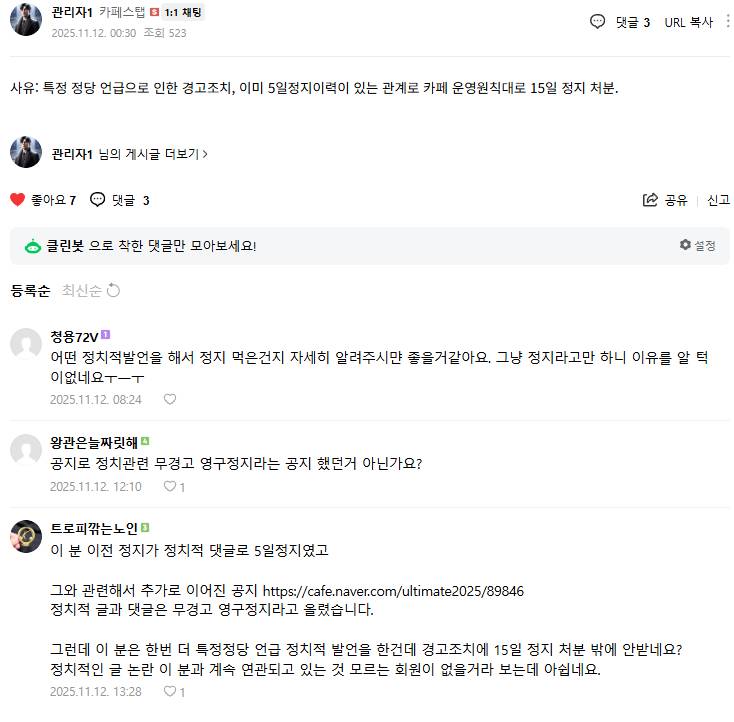Click the red heart 좋아요 icon
Image resolution: width=734 pixels, height=722 pixels.
click(17, 200)
